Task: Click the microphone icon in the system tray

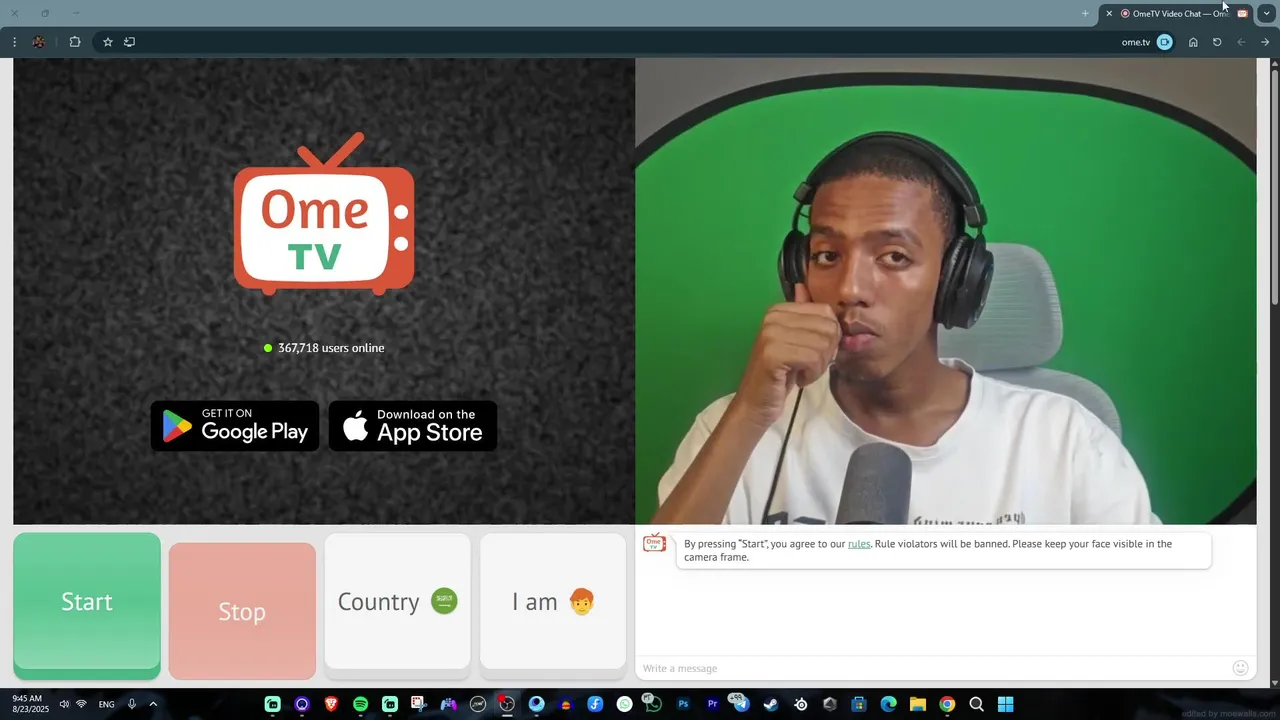Action: tap(131, 704)
